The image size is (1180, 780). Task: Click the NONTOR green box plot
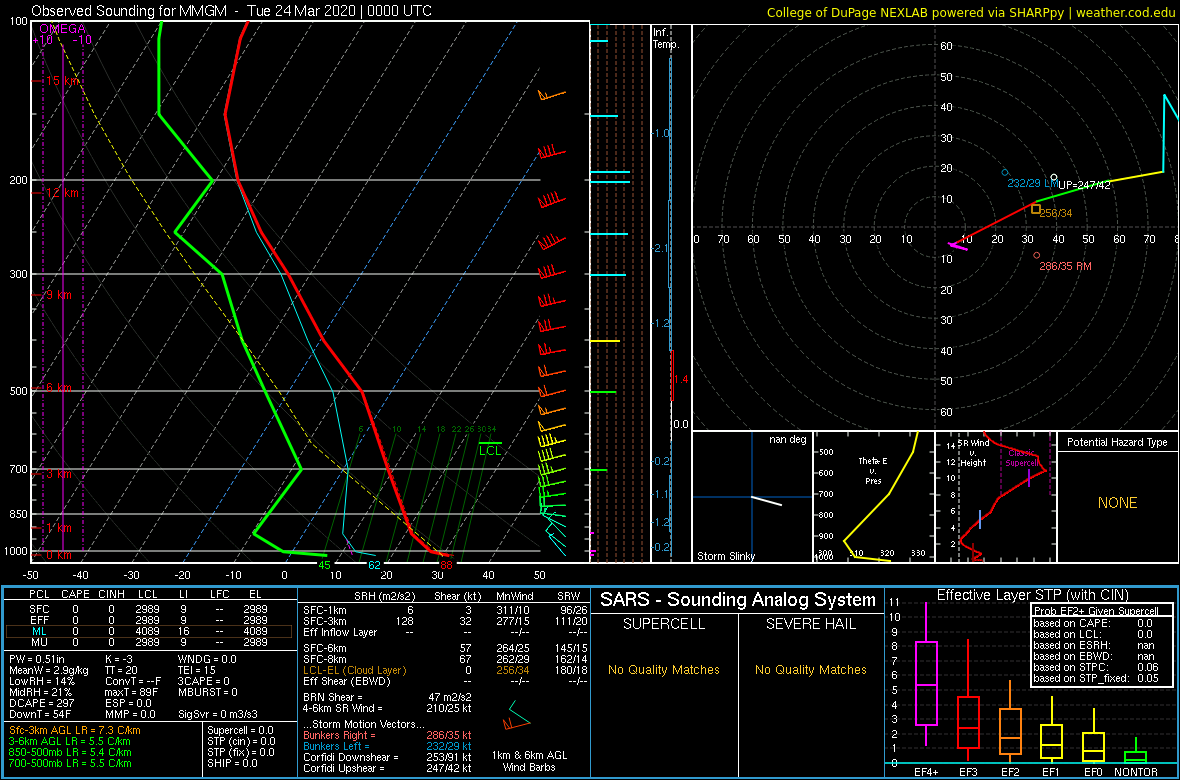(1136, 751)
